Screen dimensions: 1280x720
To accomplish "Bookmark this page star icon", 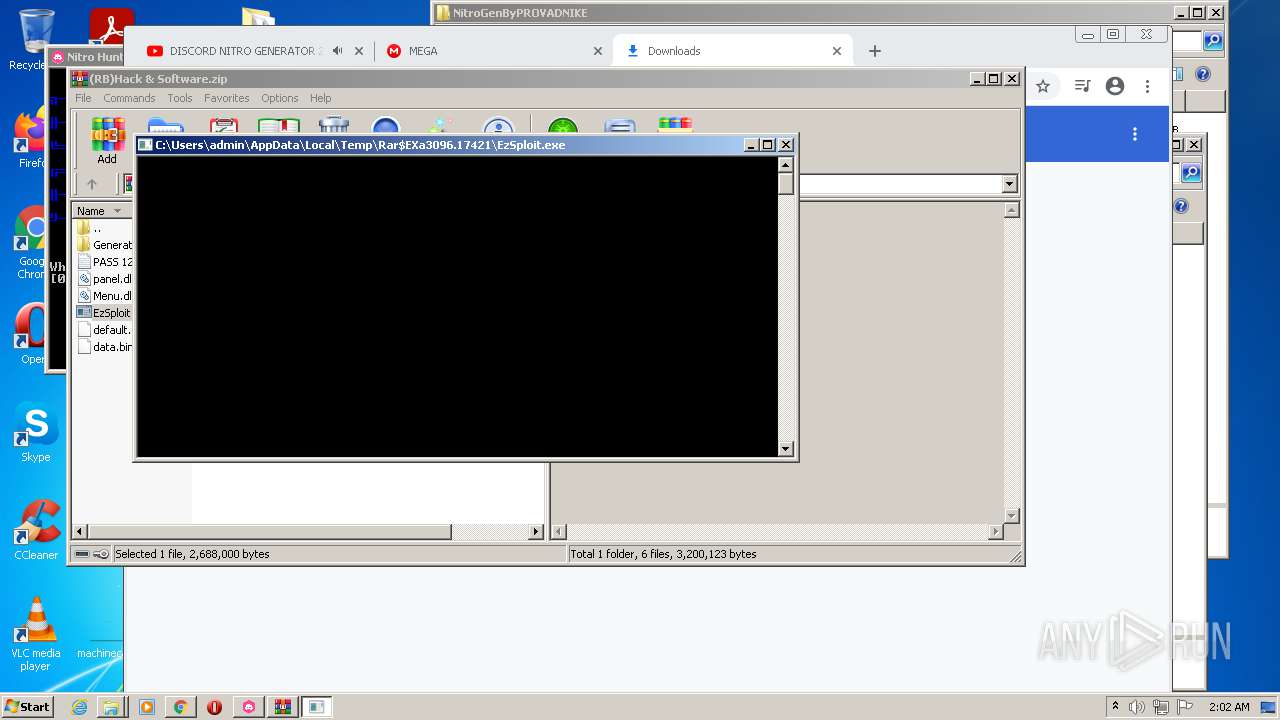I will (1043, 86).
